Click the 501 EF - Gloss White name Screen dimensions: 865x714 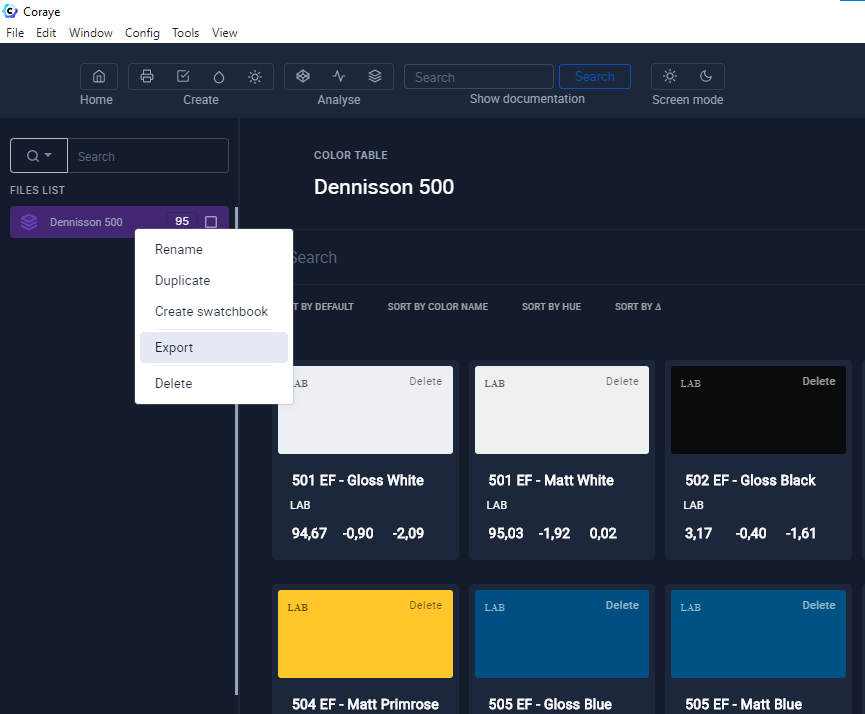(357, 481)
